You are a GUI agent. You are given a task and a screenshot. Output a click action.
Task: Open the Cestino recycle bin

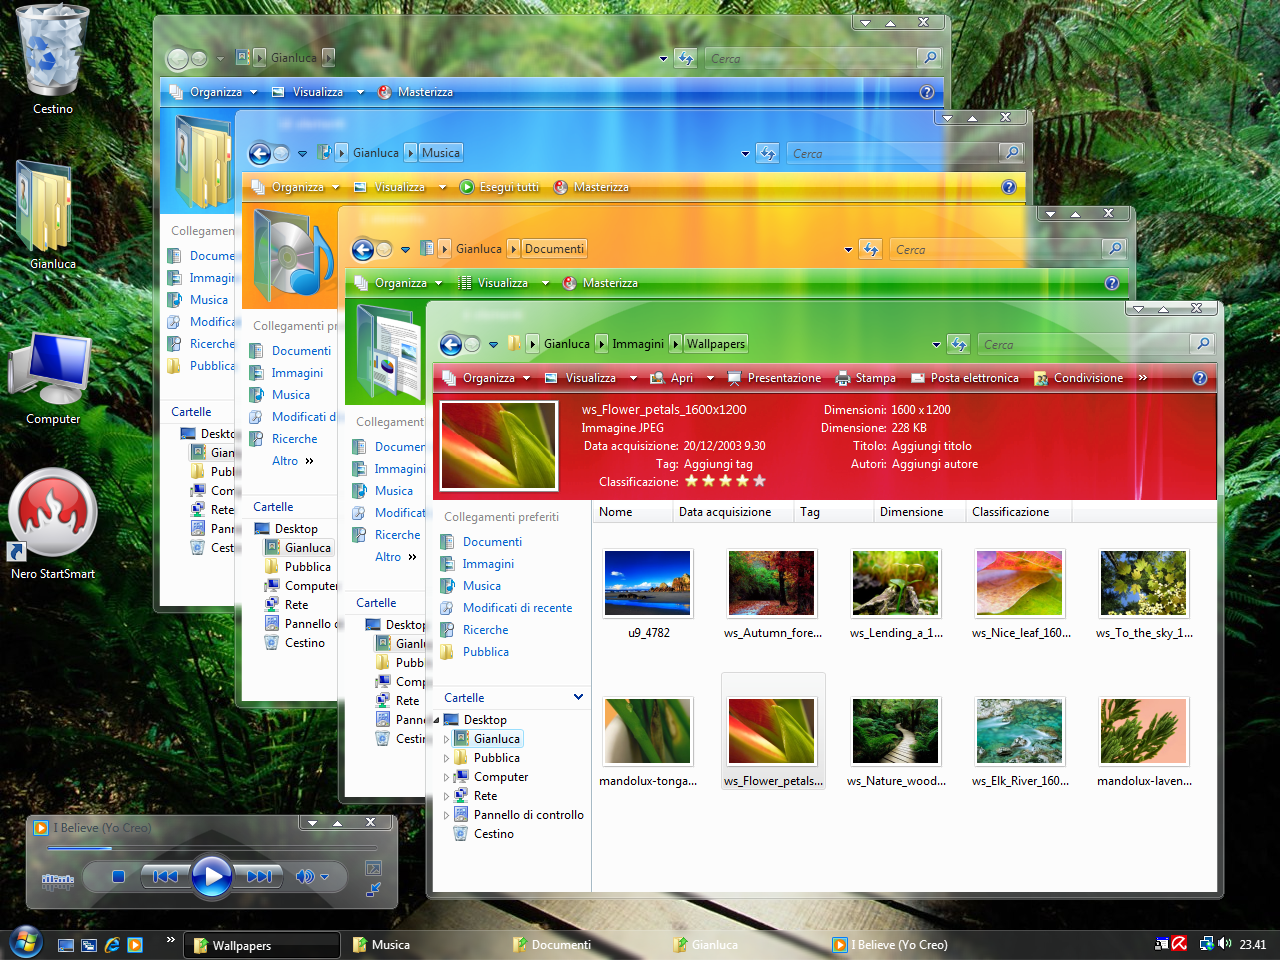click(50, 50)
